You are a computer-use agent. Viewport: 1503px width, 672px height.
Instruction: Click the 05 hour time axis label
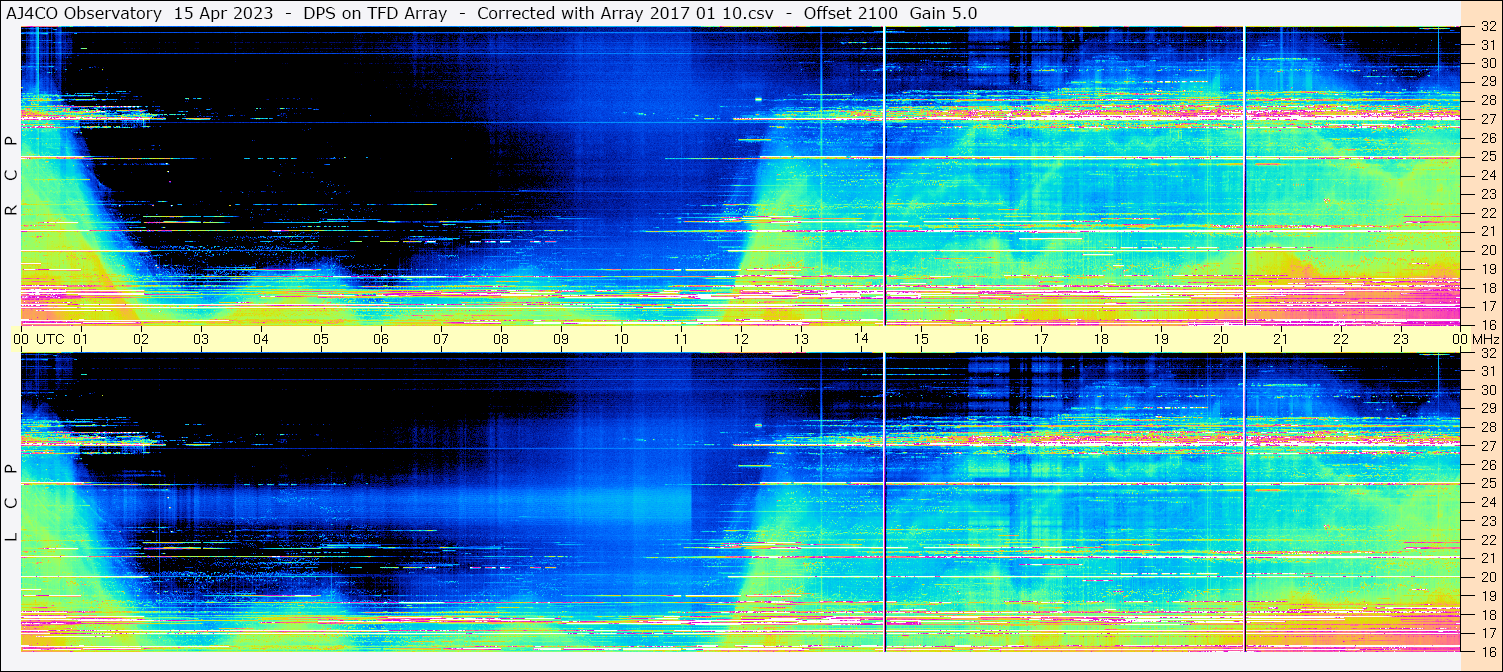[x=321, y=339]
